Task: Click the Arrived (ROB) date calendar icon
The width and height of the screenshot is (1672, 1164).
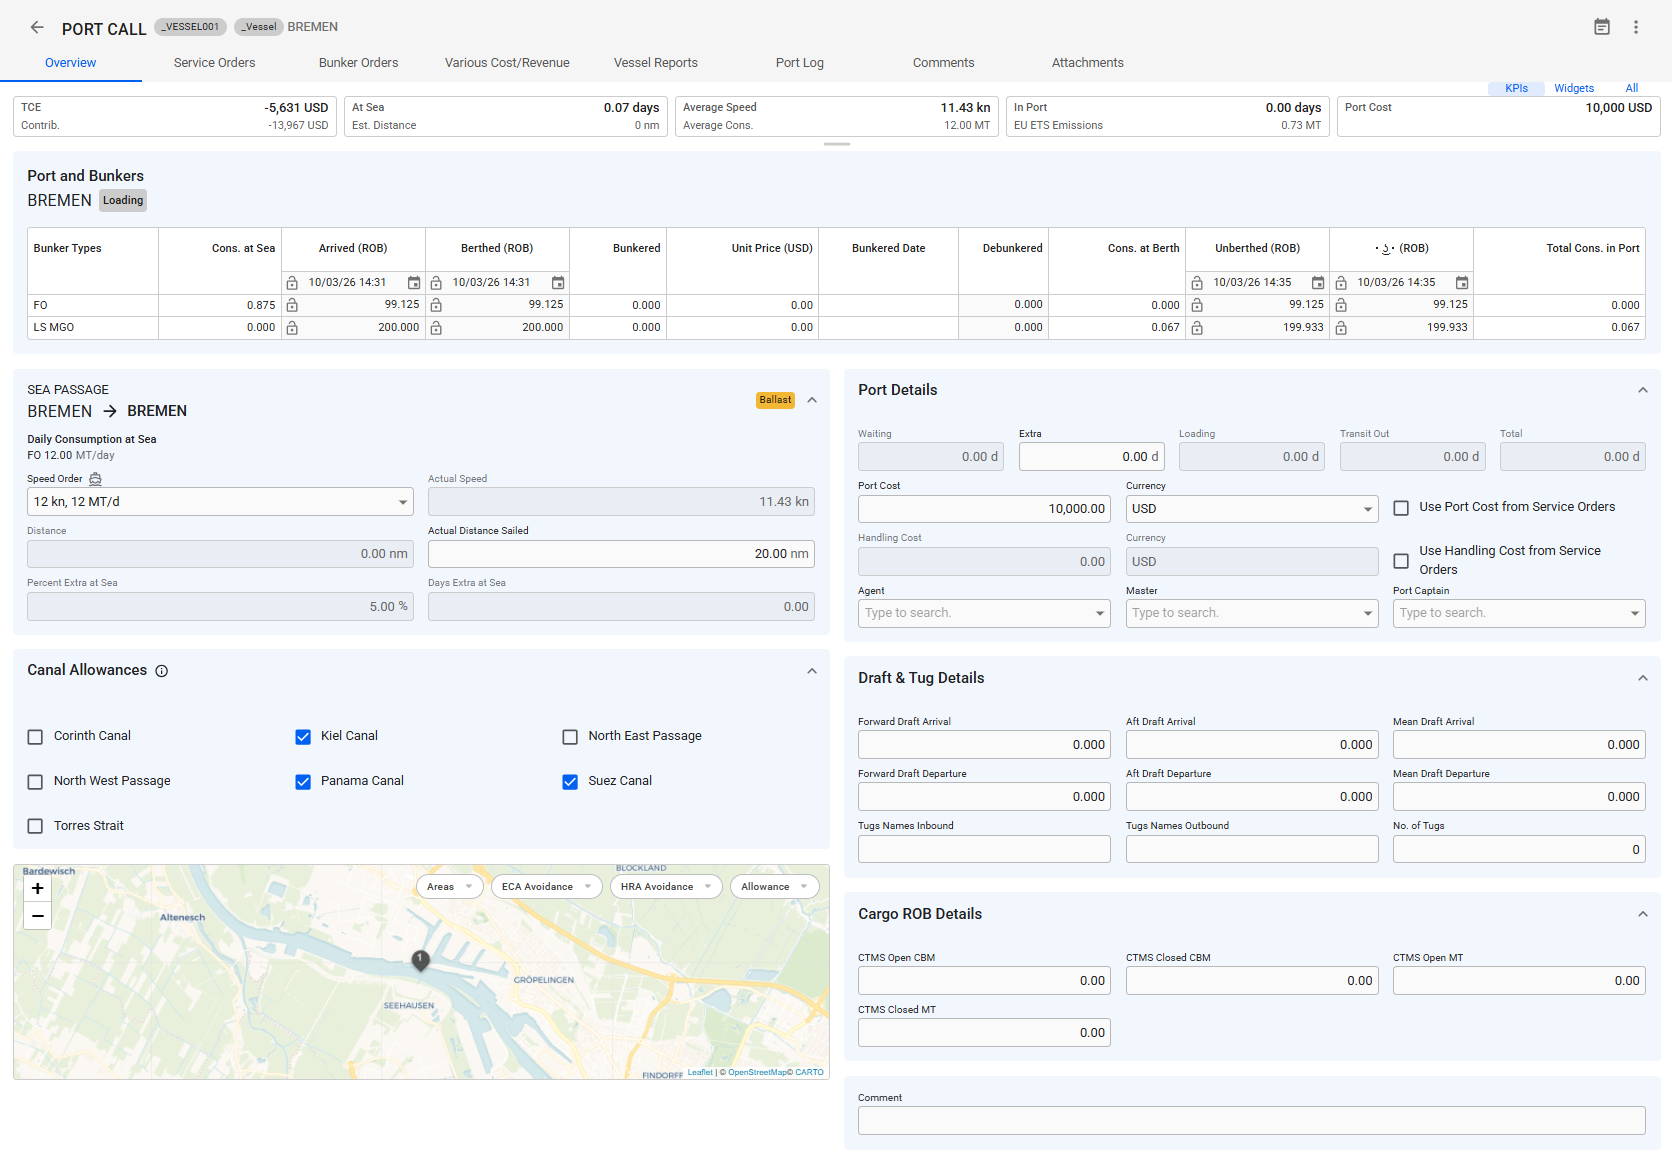Action: (x=414, y=283)
